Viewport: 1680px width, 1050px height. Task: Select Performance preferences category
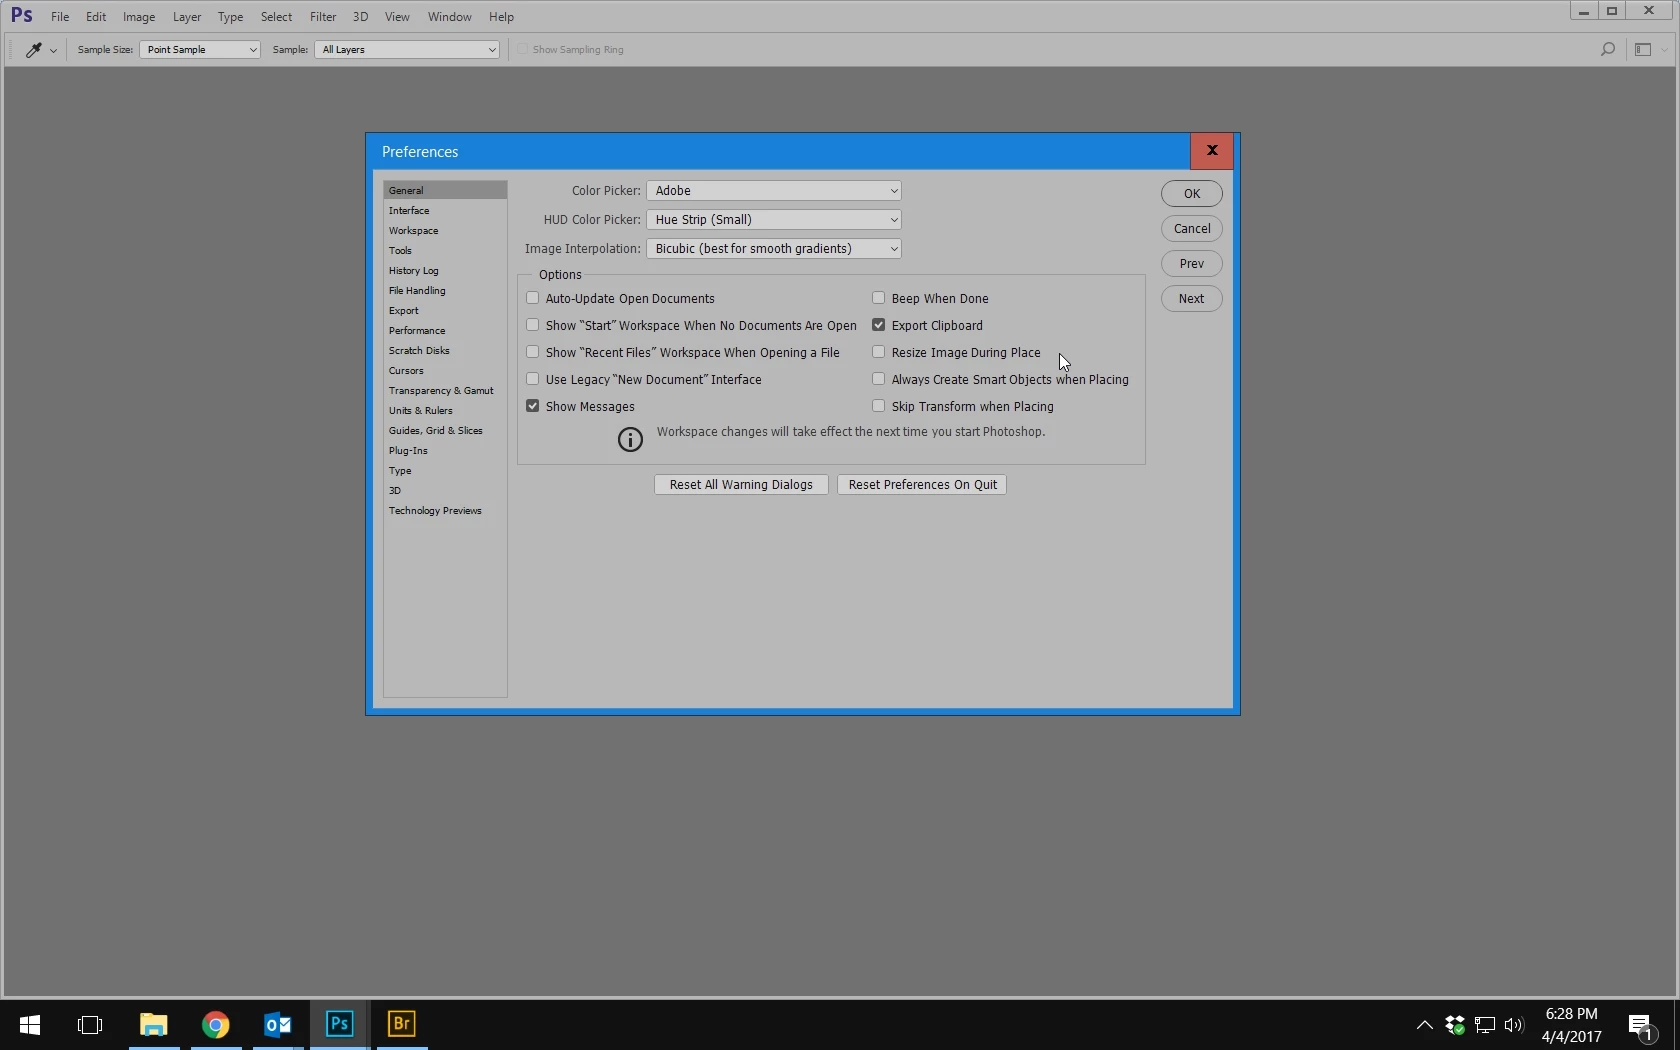pos(445,330)
